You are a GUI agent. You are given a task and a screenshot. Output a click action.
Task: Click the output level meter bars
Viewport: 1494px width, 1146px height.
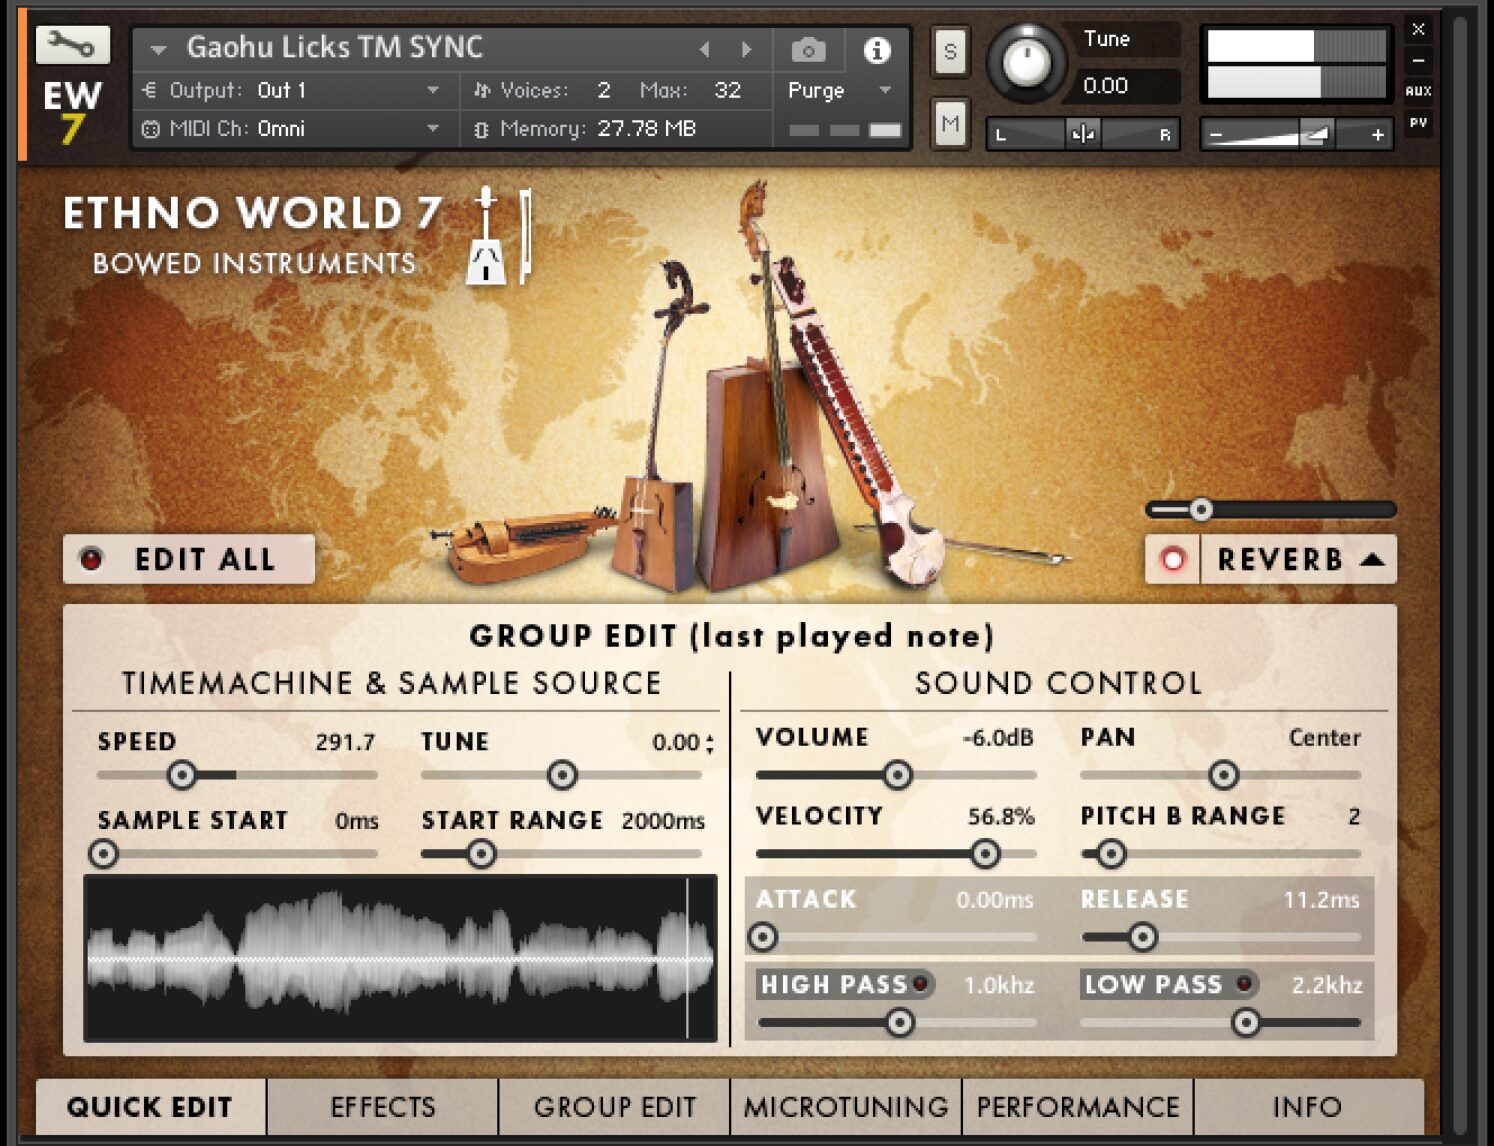(1297, 64)
